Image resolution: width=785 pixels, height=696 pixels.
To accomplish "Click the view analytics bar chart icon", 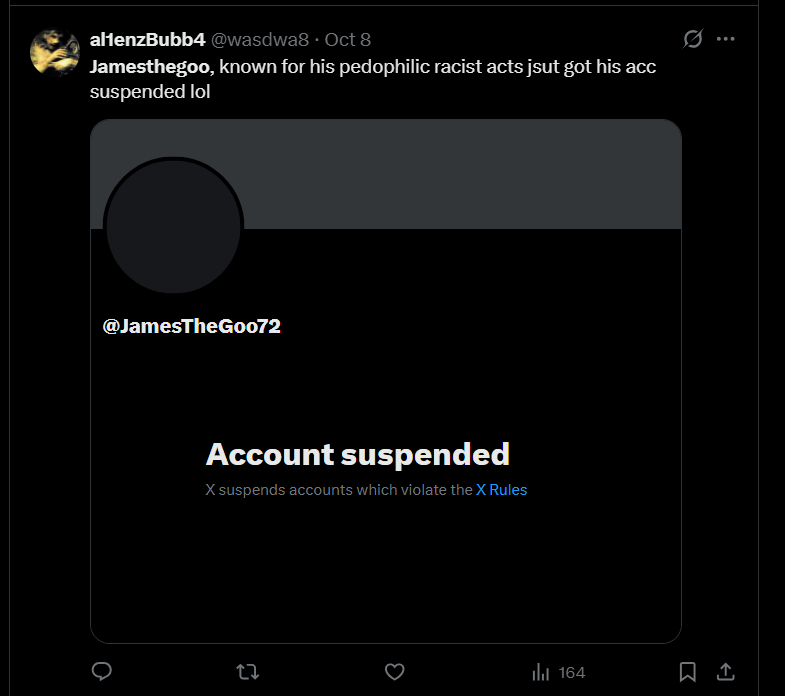I will (x=541, y=672).
